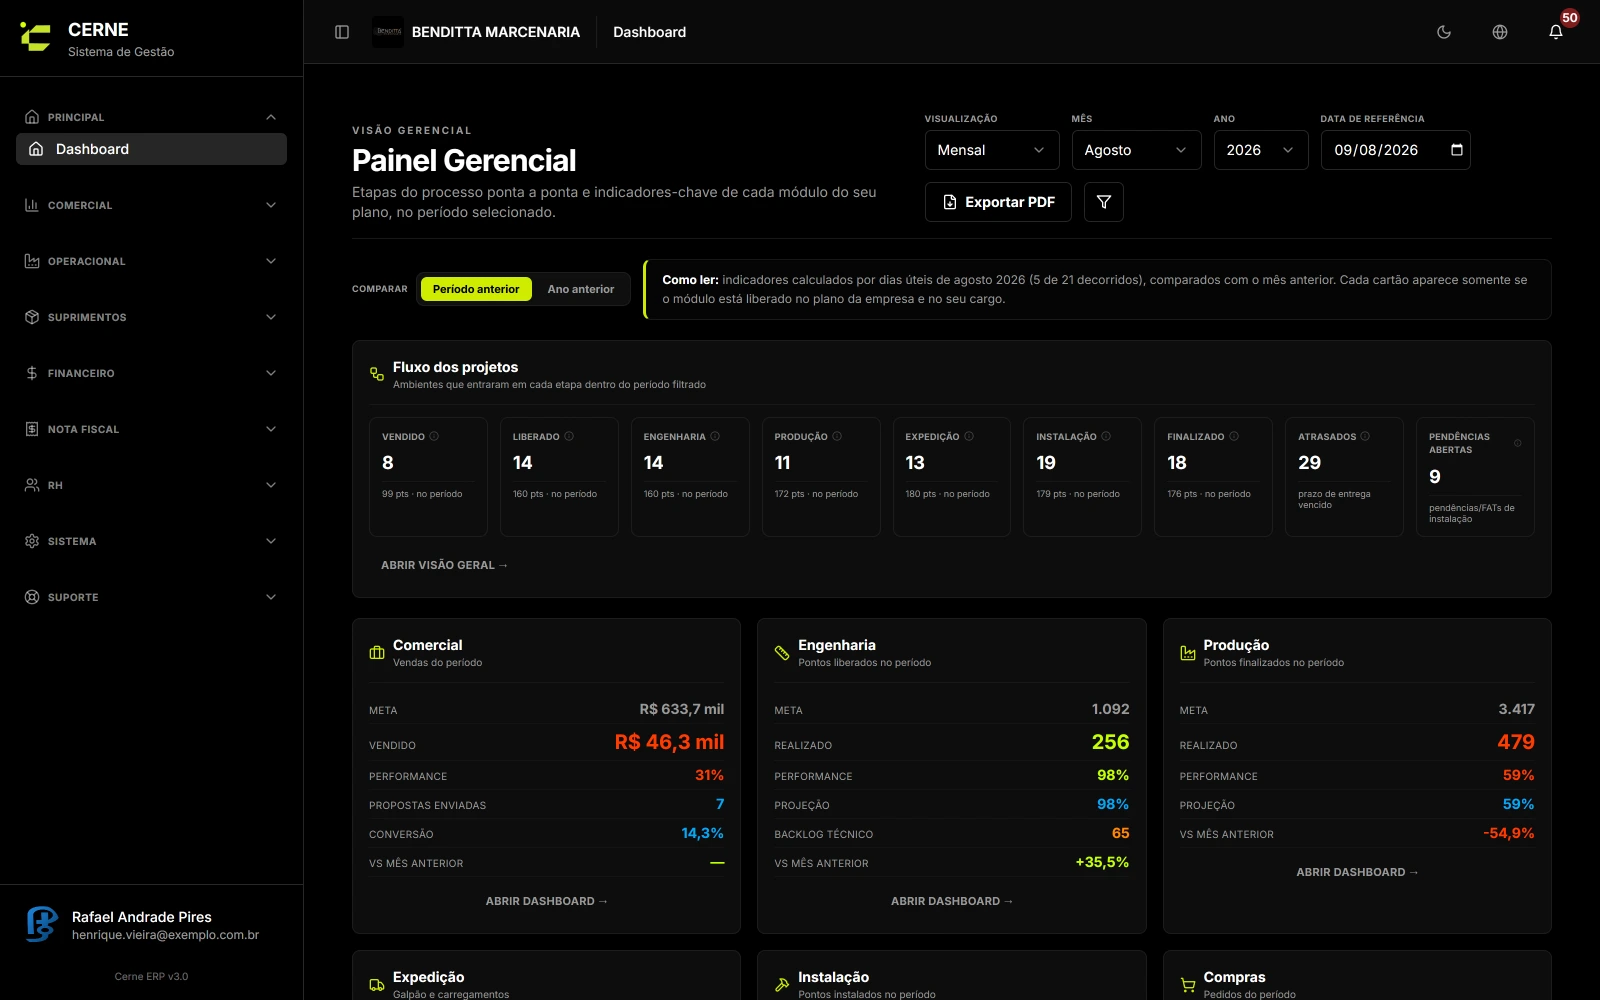This screenshot has height=1000, width=1600.
Task: Click the Operacional sidebar icon
Action: [32, 261]
